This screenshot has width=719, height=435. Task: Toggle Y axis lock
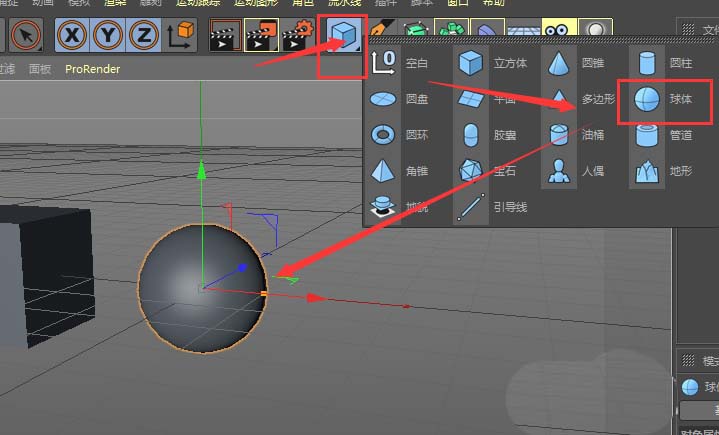coord(108,35)
